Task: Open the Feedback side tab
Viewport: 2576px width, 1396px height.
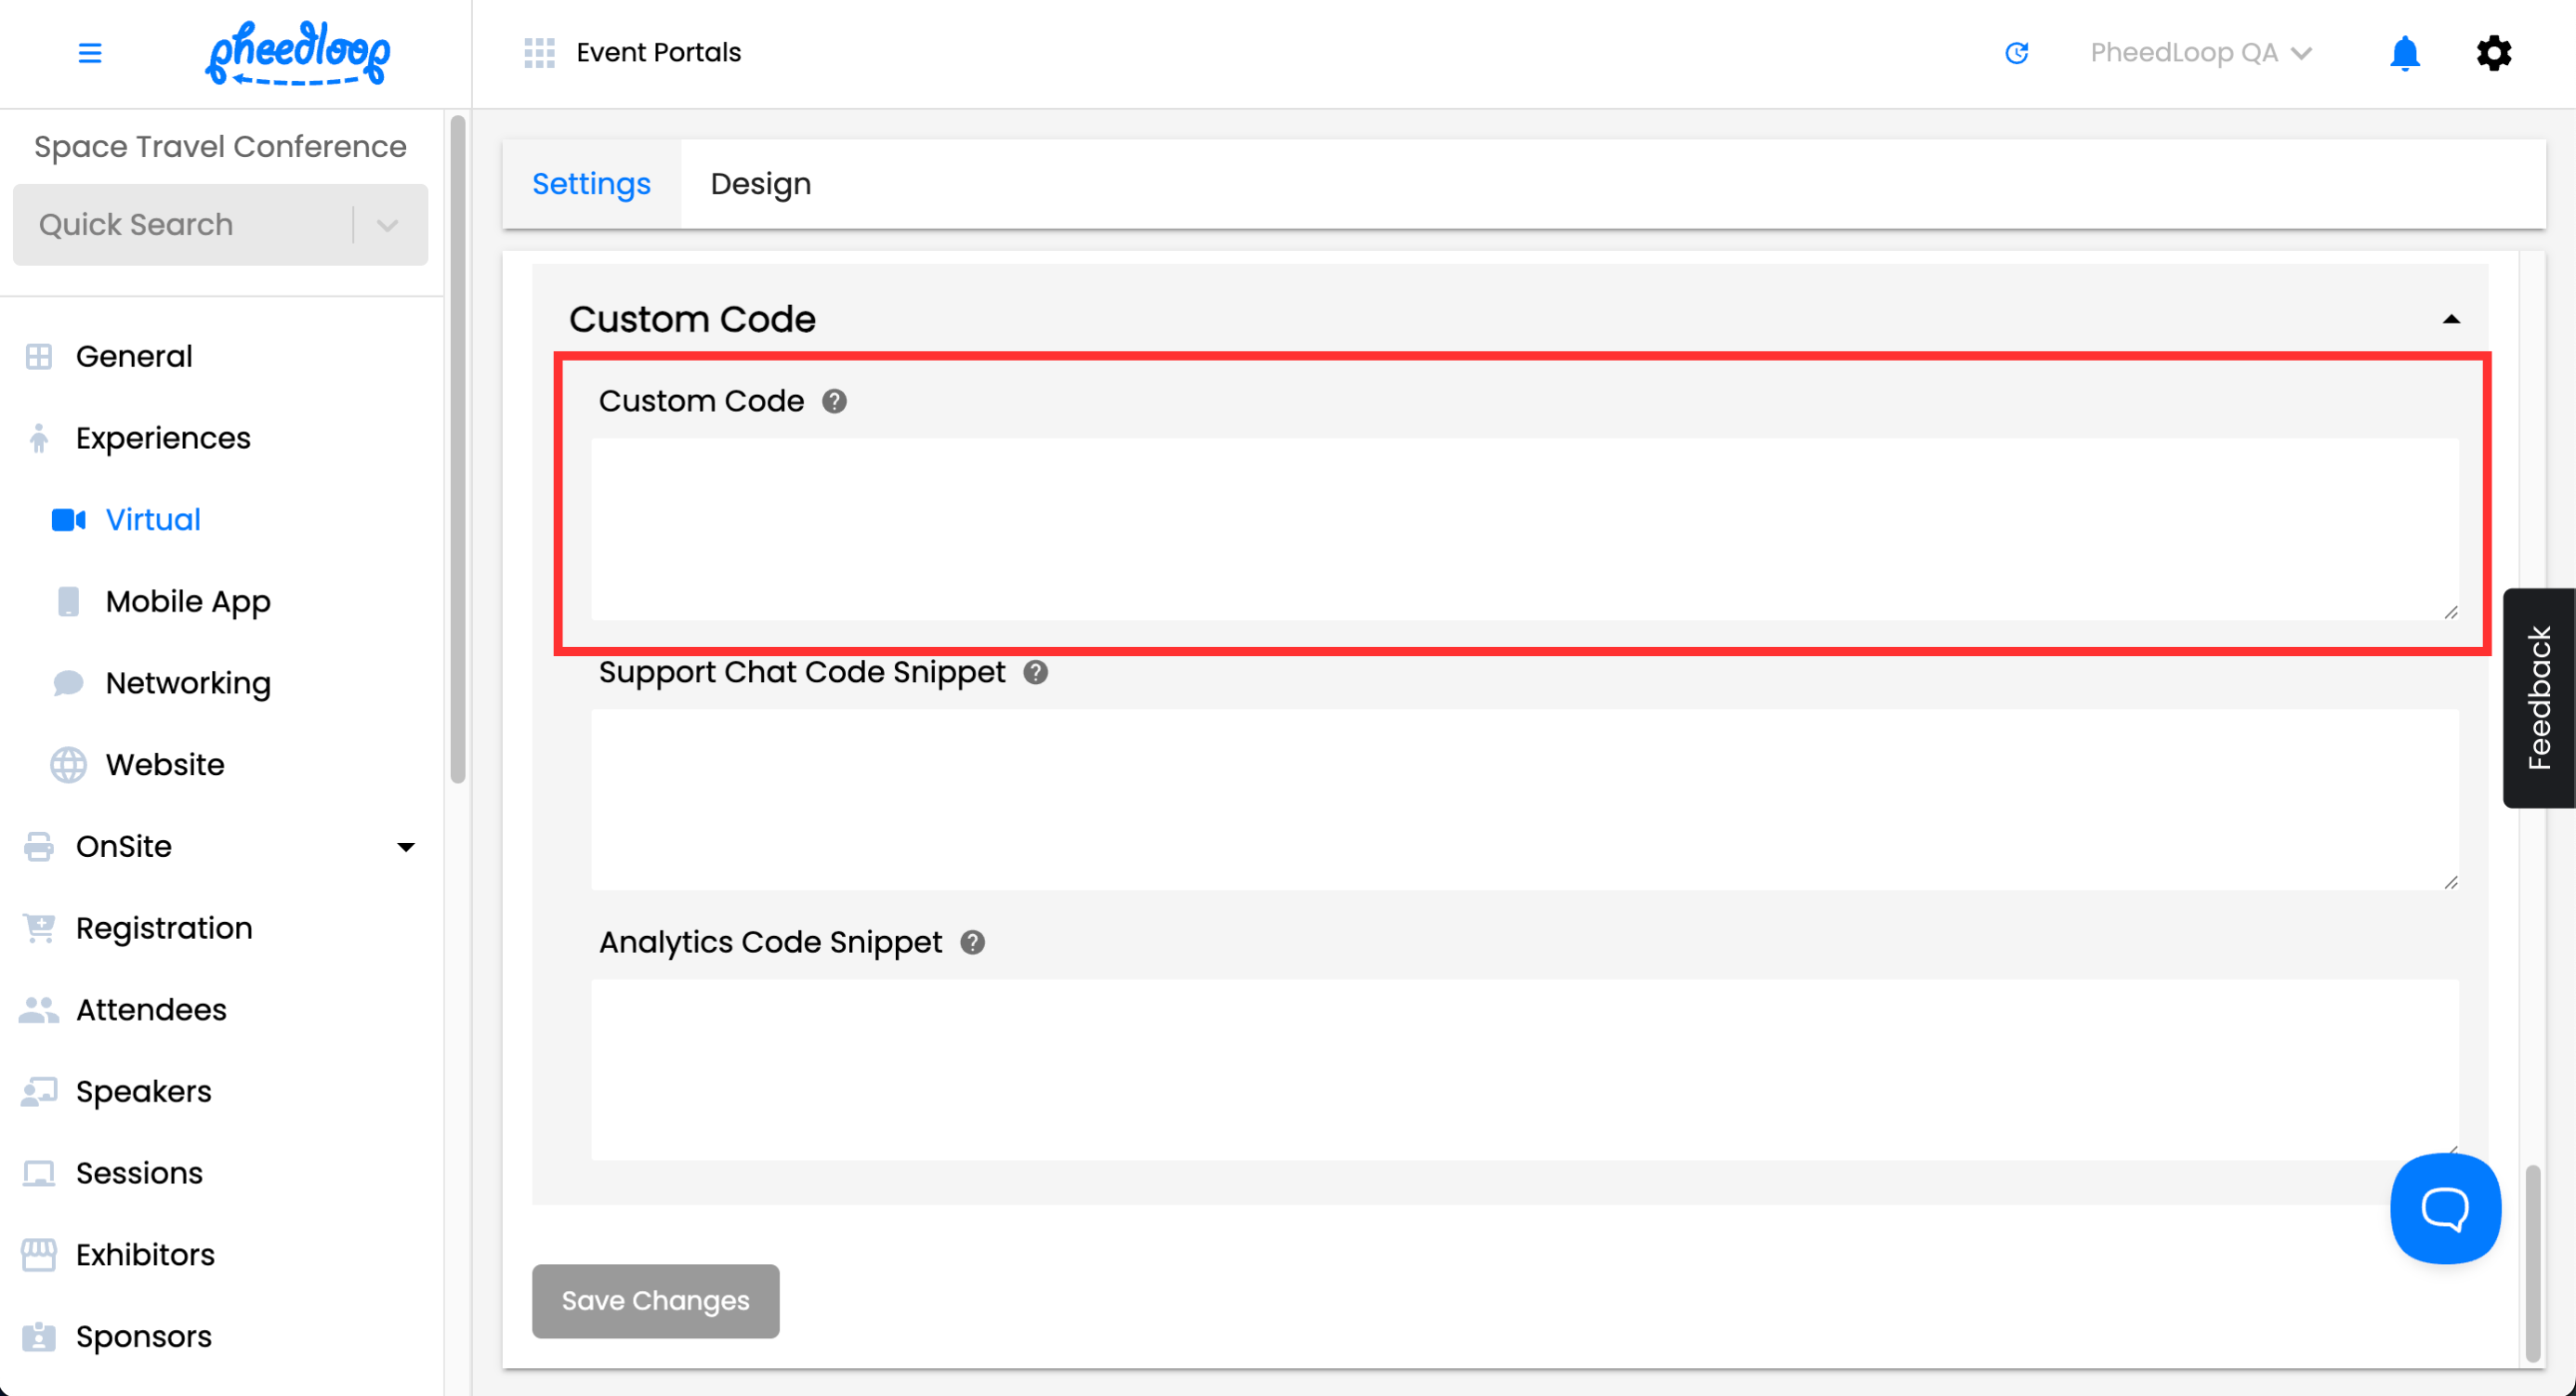Action: pos(2538,698)
